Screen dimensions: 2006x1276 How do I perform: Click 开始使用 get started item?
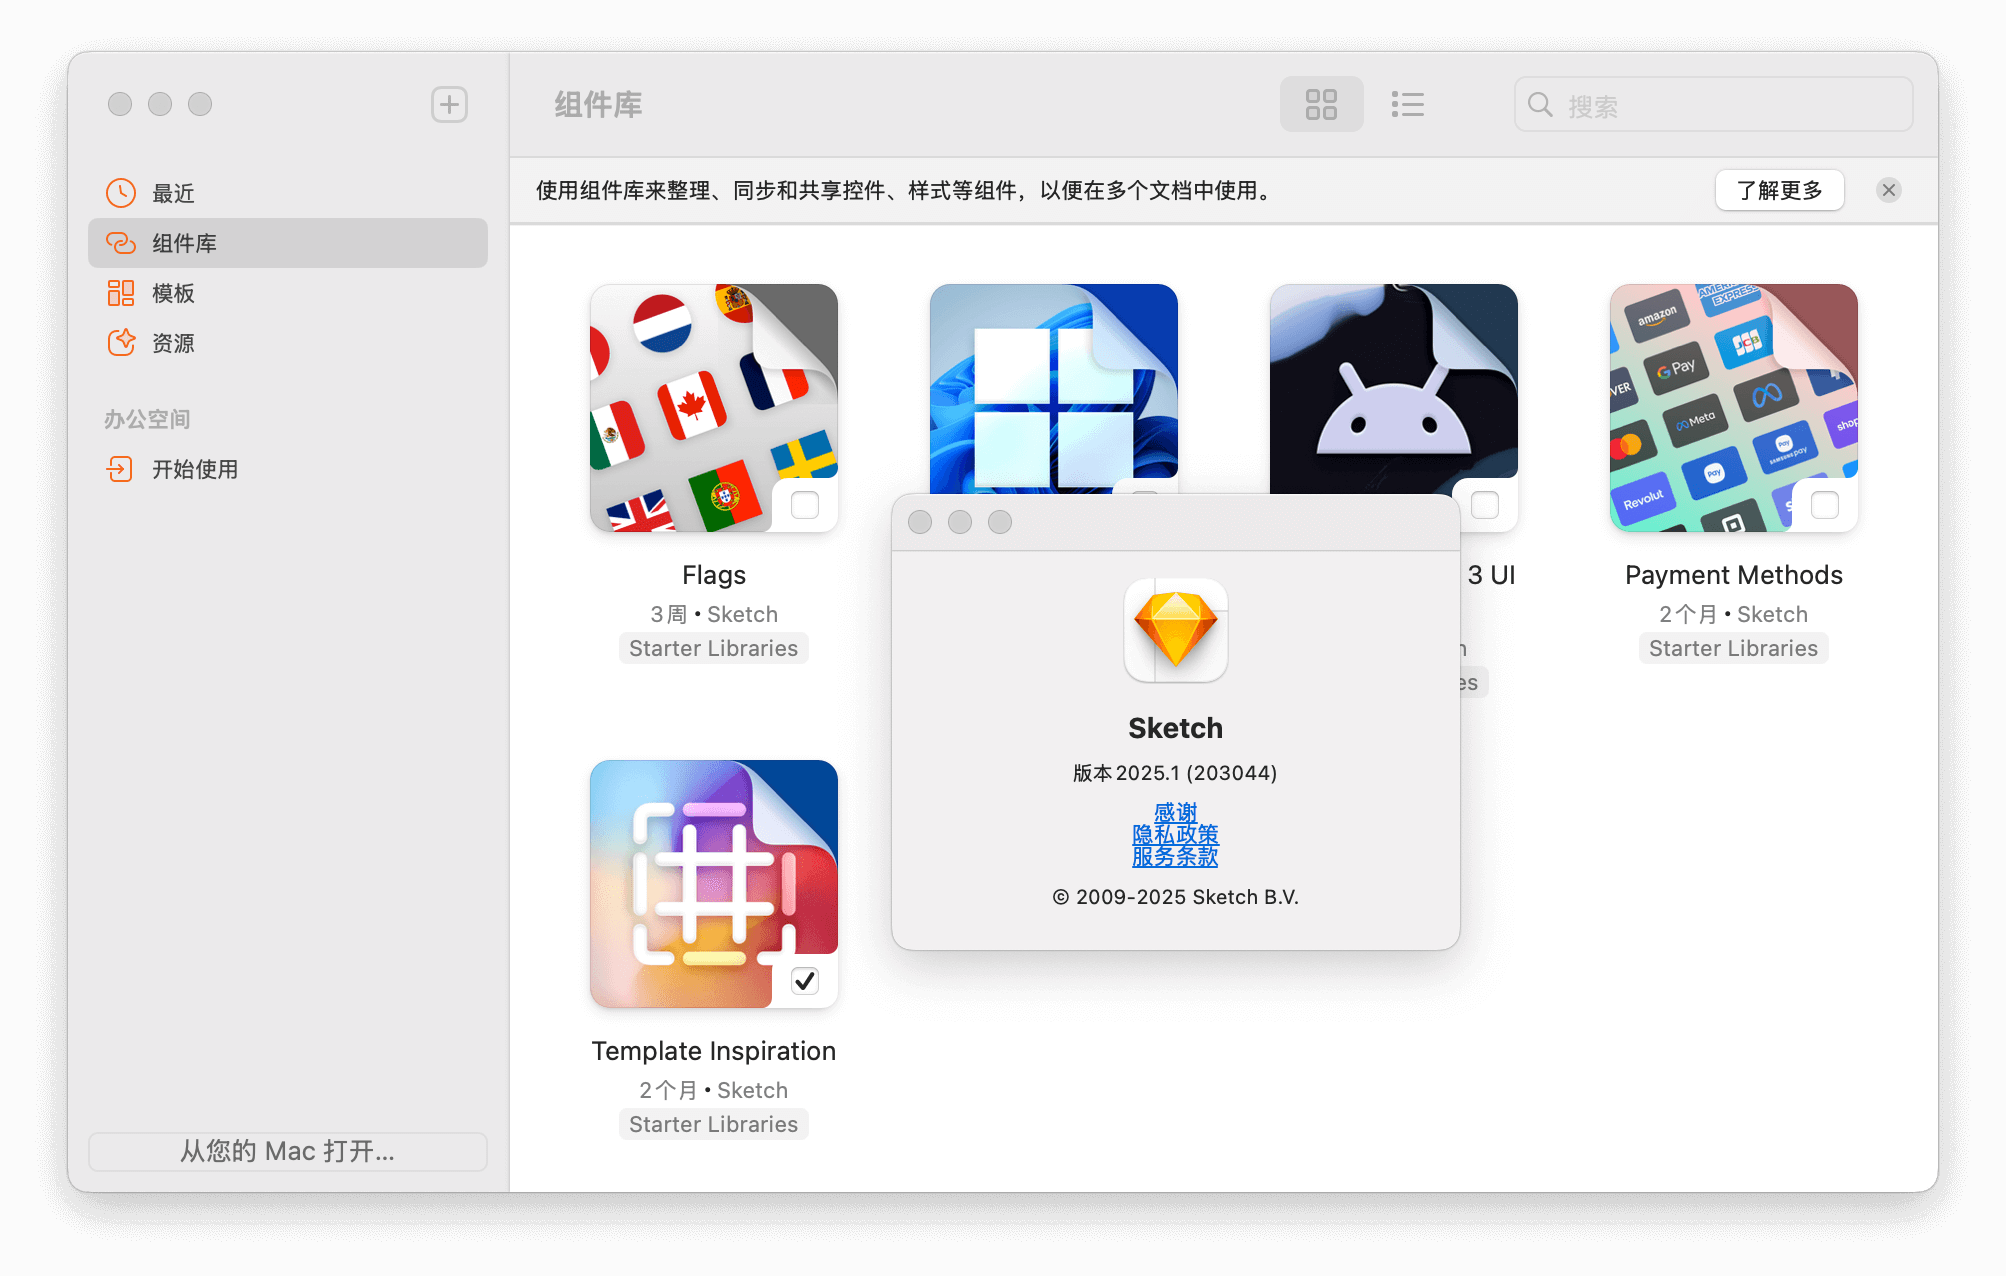195,469
